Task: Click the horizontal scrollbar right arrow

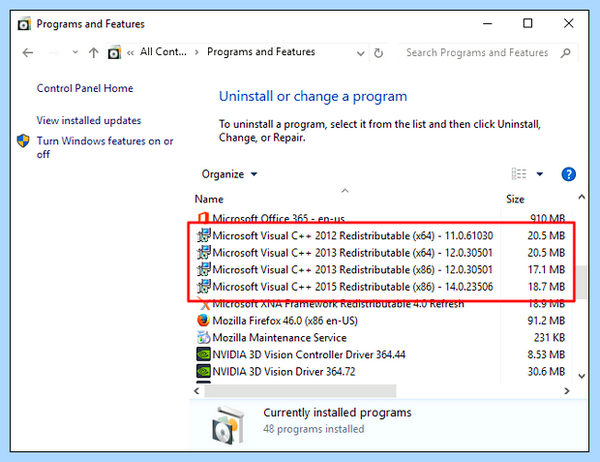Action: tap(567, 391)
